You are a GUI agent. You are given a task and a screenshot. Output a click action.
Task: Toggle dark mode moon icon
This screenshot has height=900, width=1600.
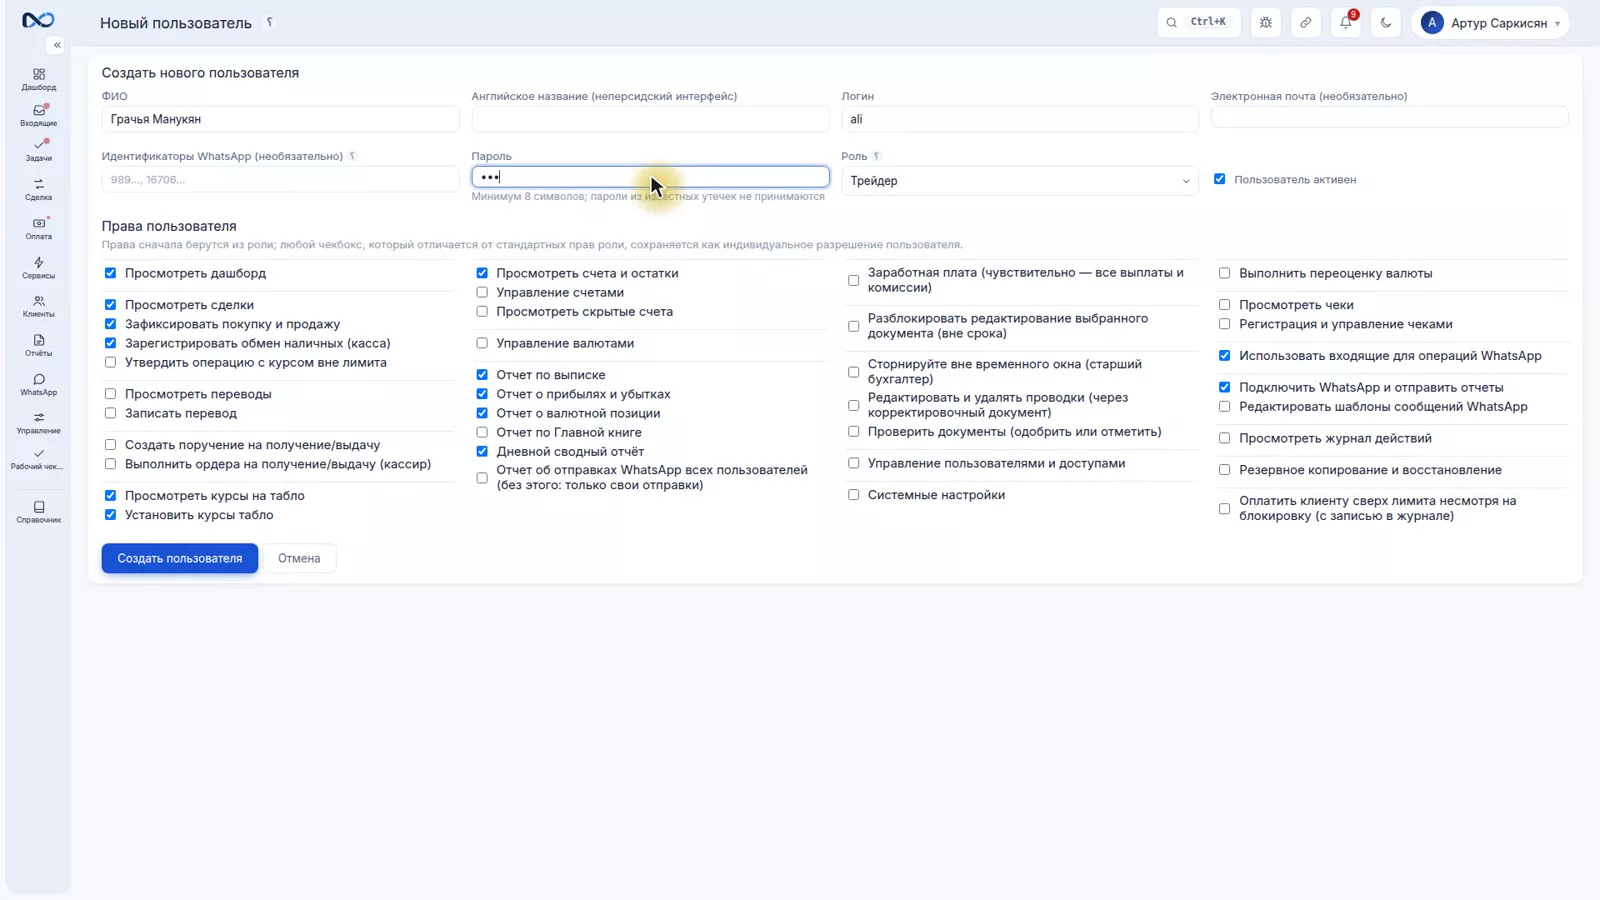coord(1386,22)
